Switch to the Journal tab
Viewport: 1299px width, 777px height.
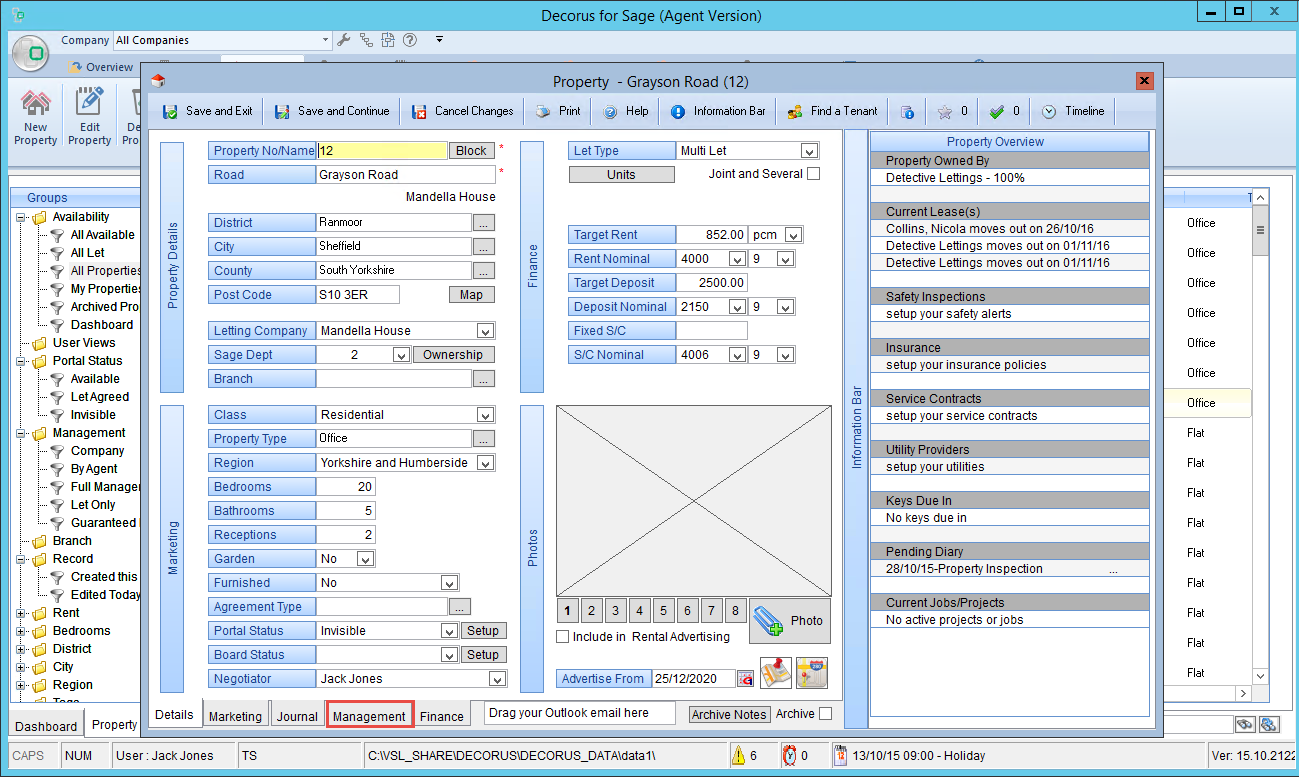297,716
